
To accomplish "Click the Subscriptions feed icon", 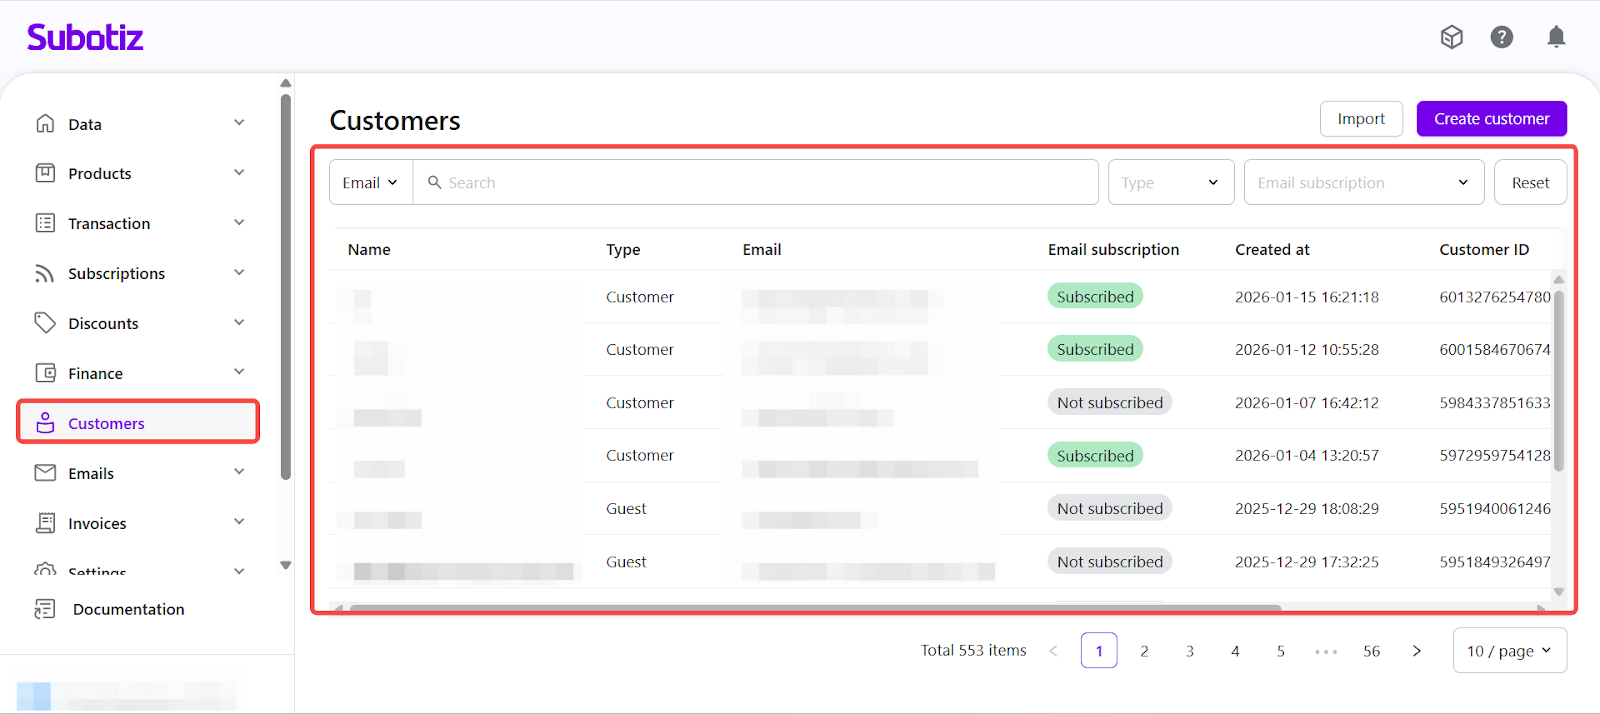I will pyautogui.click(x=45, y=273).
